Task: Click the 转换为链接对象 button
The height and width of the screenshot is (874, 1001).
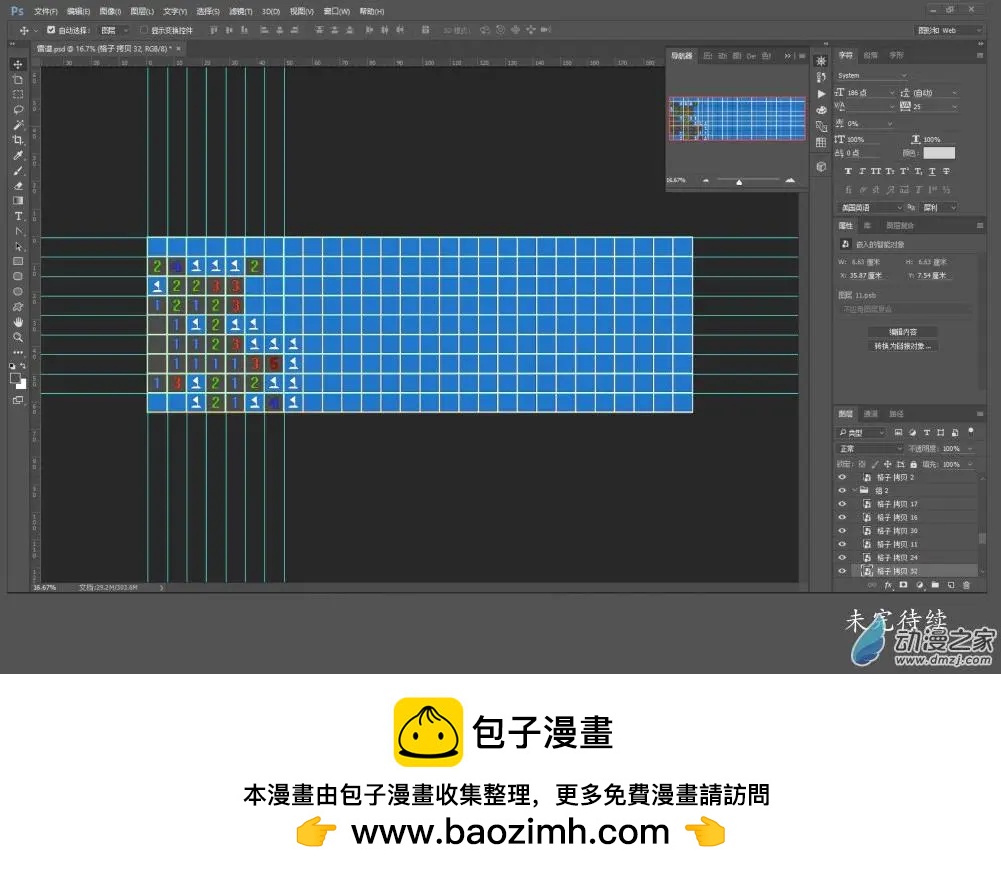Action: coord(902,346)
